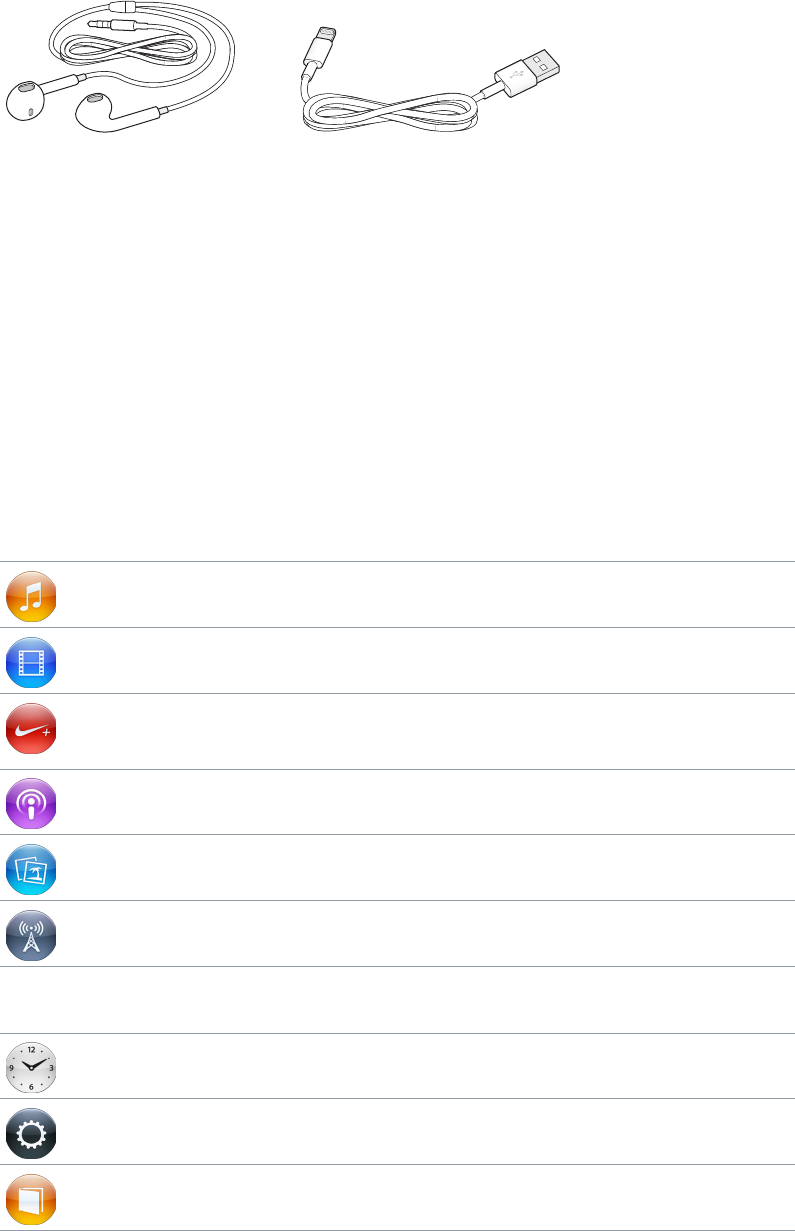Image resolution: width=795 pixels, height=1231 pixels.
Task: Click the 3 numeral on the clock face
Action: click(50, 1067)
